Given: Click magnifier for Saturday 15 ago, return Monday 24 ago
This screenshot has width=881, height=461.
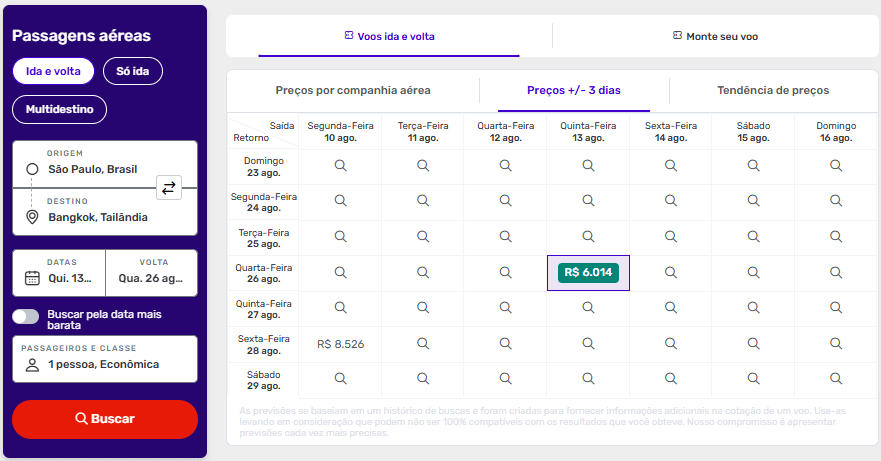Looking at the screenshot, I should (753, 200).
